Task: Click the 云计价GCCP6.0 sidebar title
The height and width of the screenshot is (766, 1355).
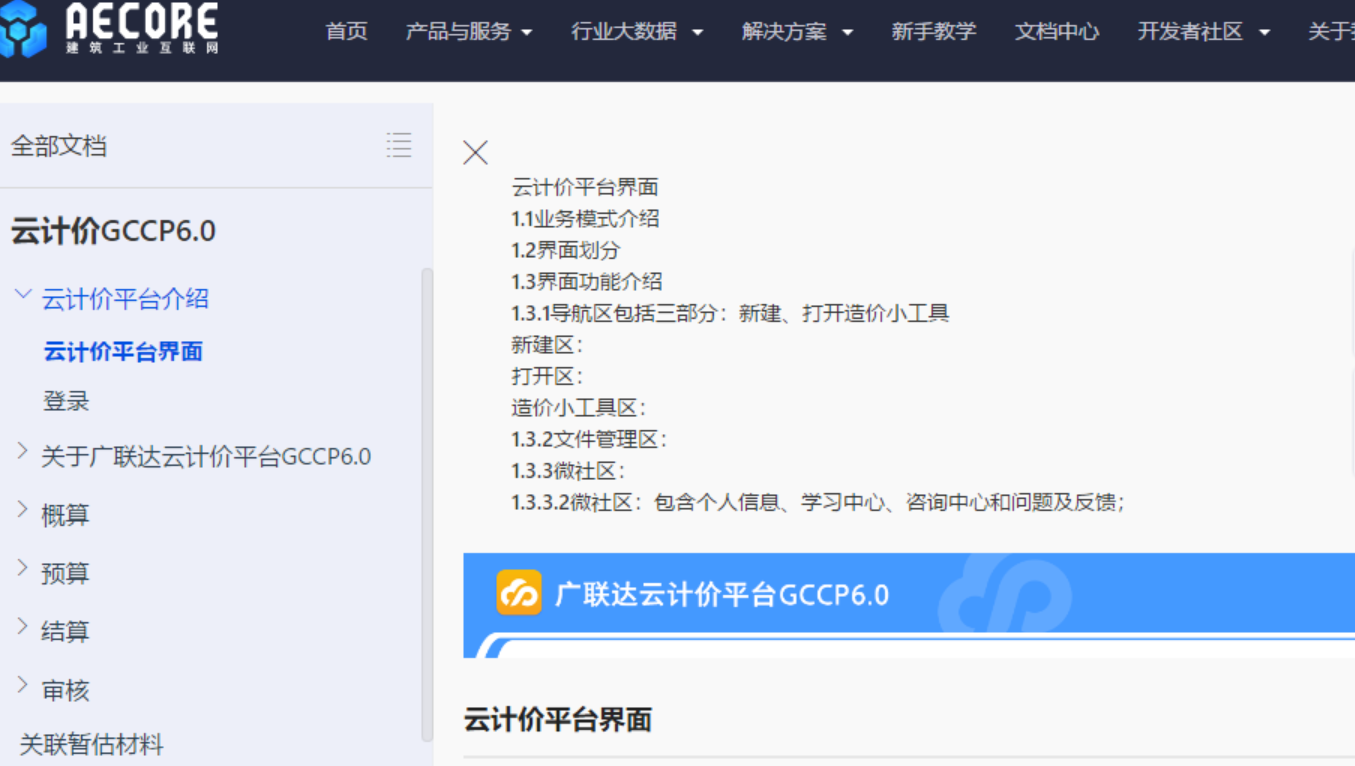Action: [x=113, y=231]
